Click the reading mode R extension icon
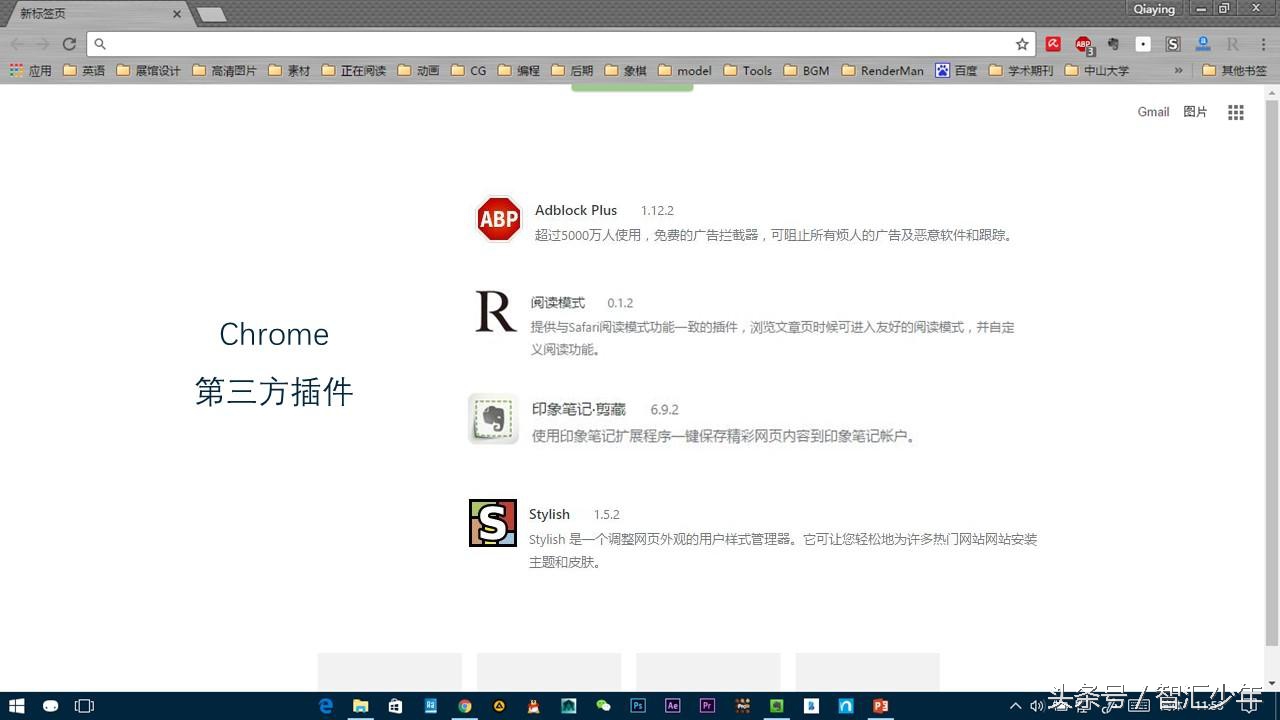The image size is (1280, 720). 1234,44
